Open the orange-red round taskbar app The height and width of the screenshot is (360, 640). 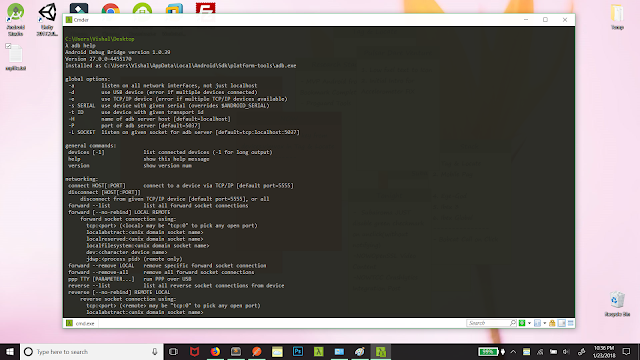pos(256,351)
